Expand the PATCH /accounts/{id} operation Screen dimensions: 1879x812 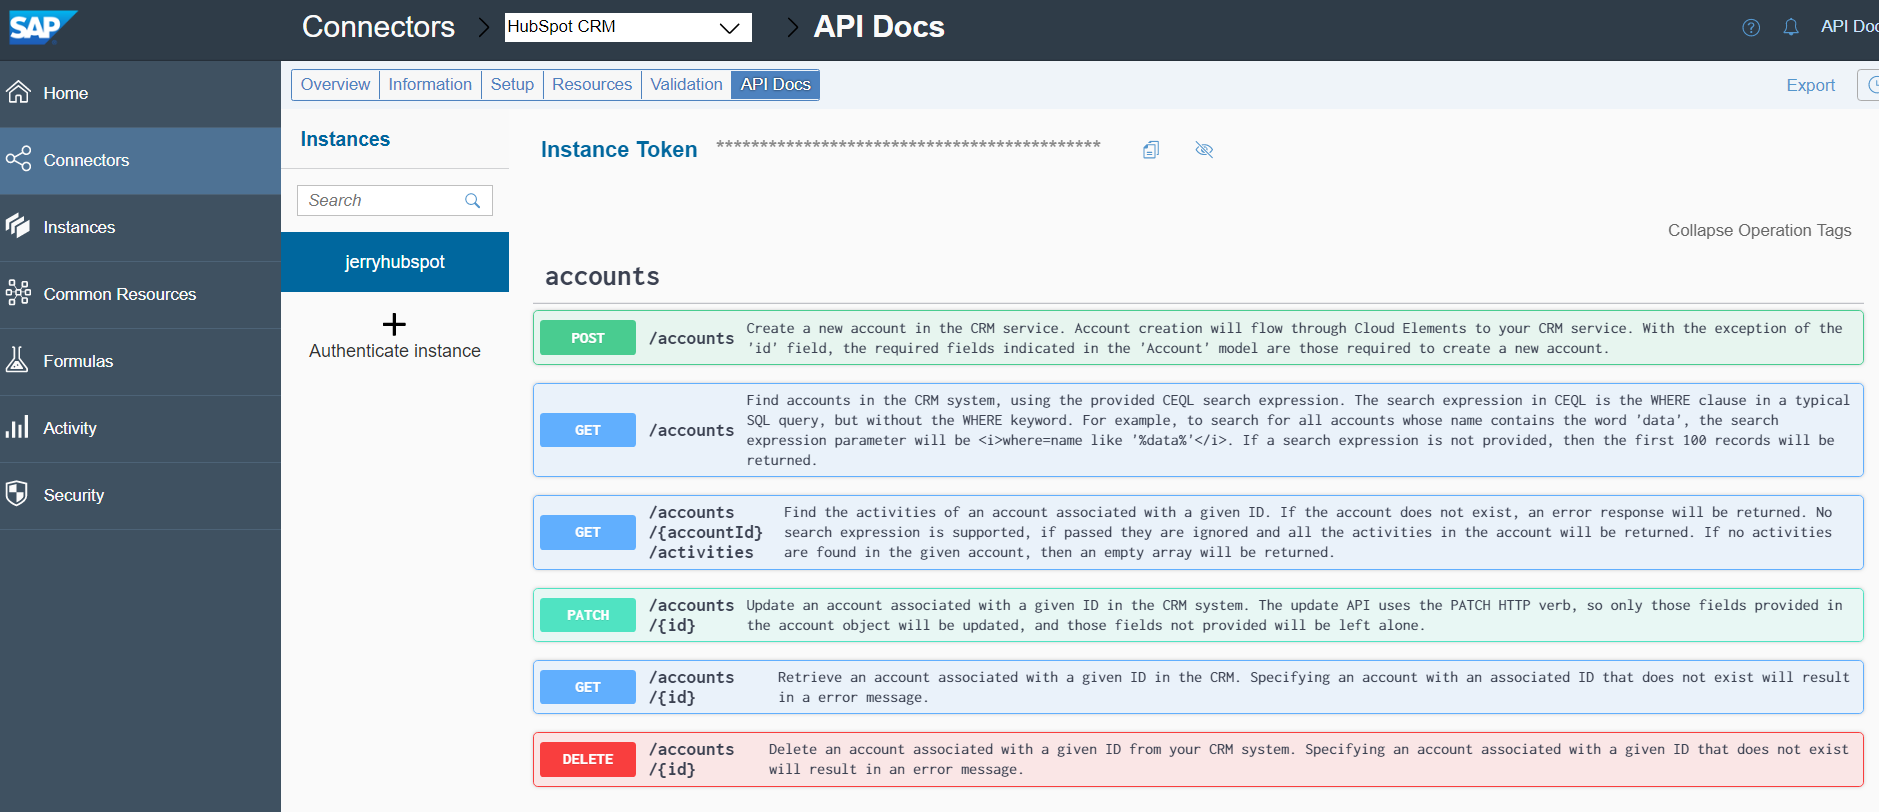point(588,615)
